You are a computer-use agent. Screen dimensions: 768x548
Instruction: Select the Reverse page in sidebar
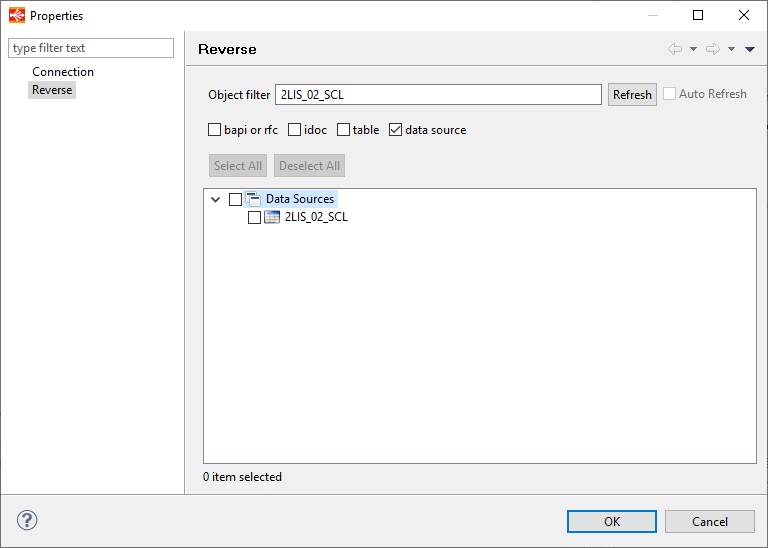[x=52, y=90]
